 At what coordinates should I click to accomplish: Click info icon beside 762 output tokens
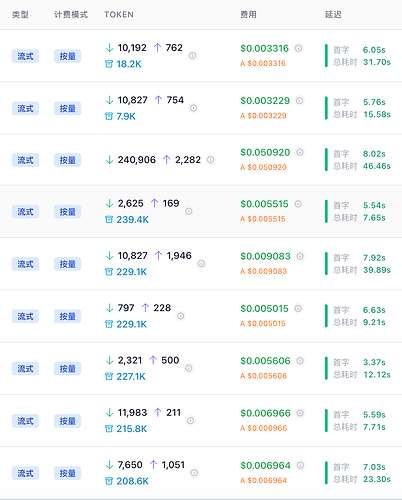tap(192, 56)
